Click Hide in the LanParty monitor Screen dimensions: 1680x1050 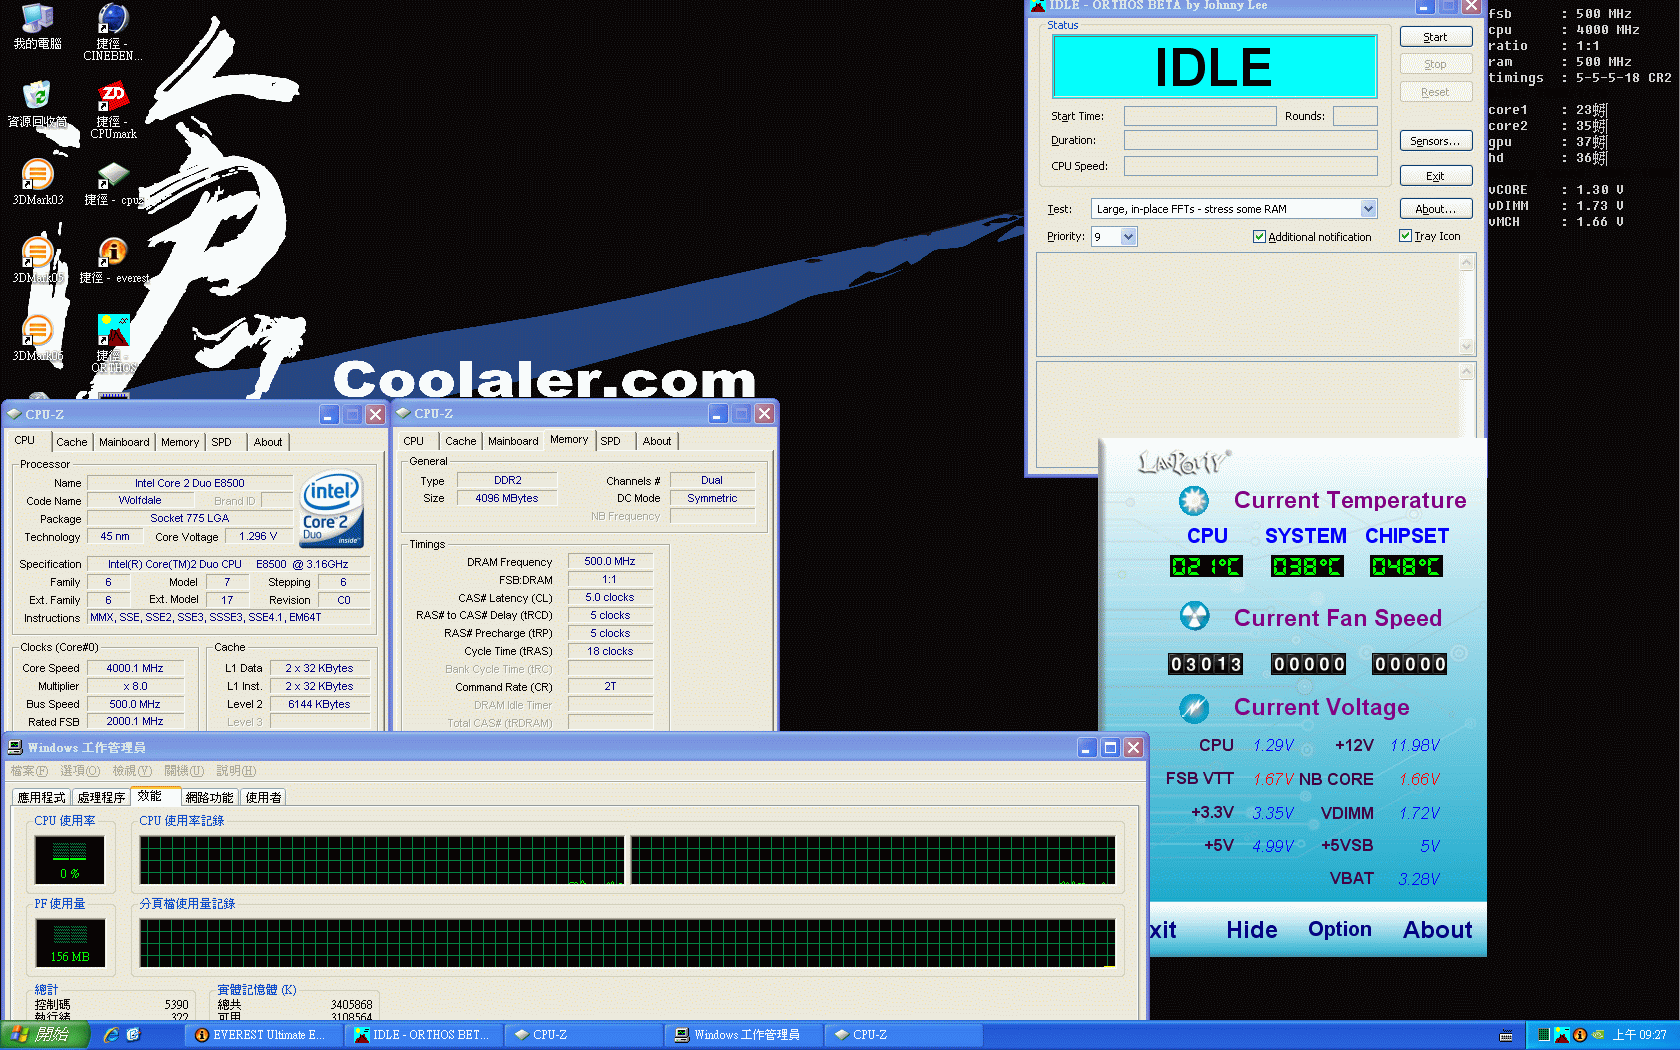1252,930
